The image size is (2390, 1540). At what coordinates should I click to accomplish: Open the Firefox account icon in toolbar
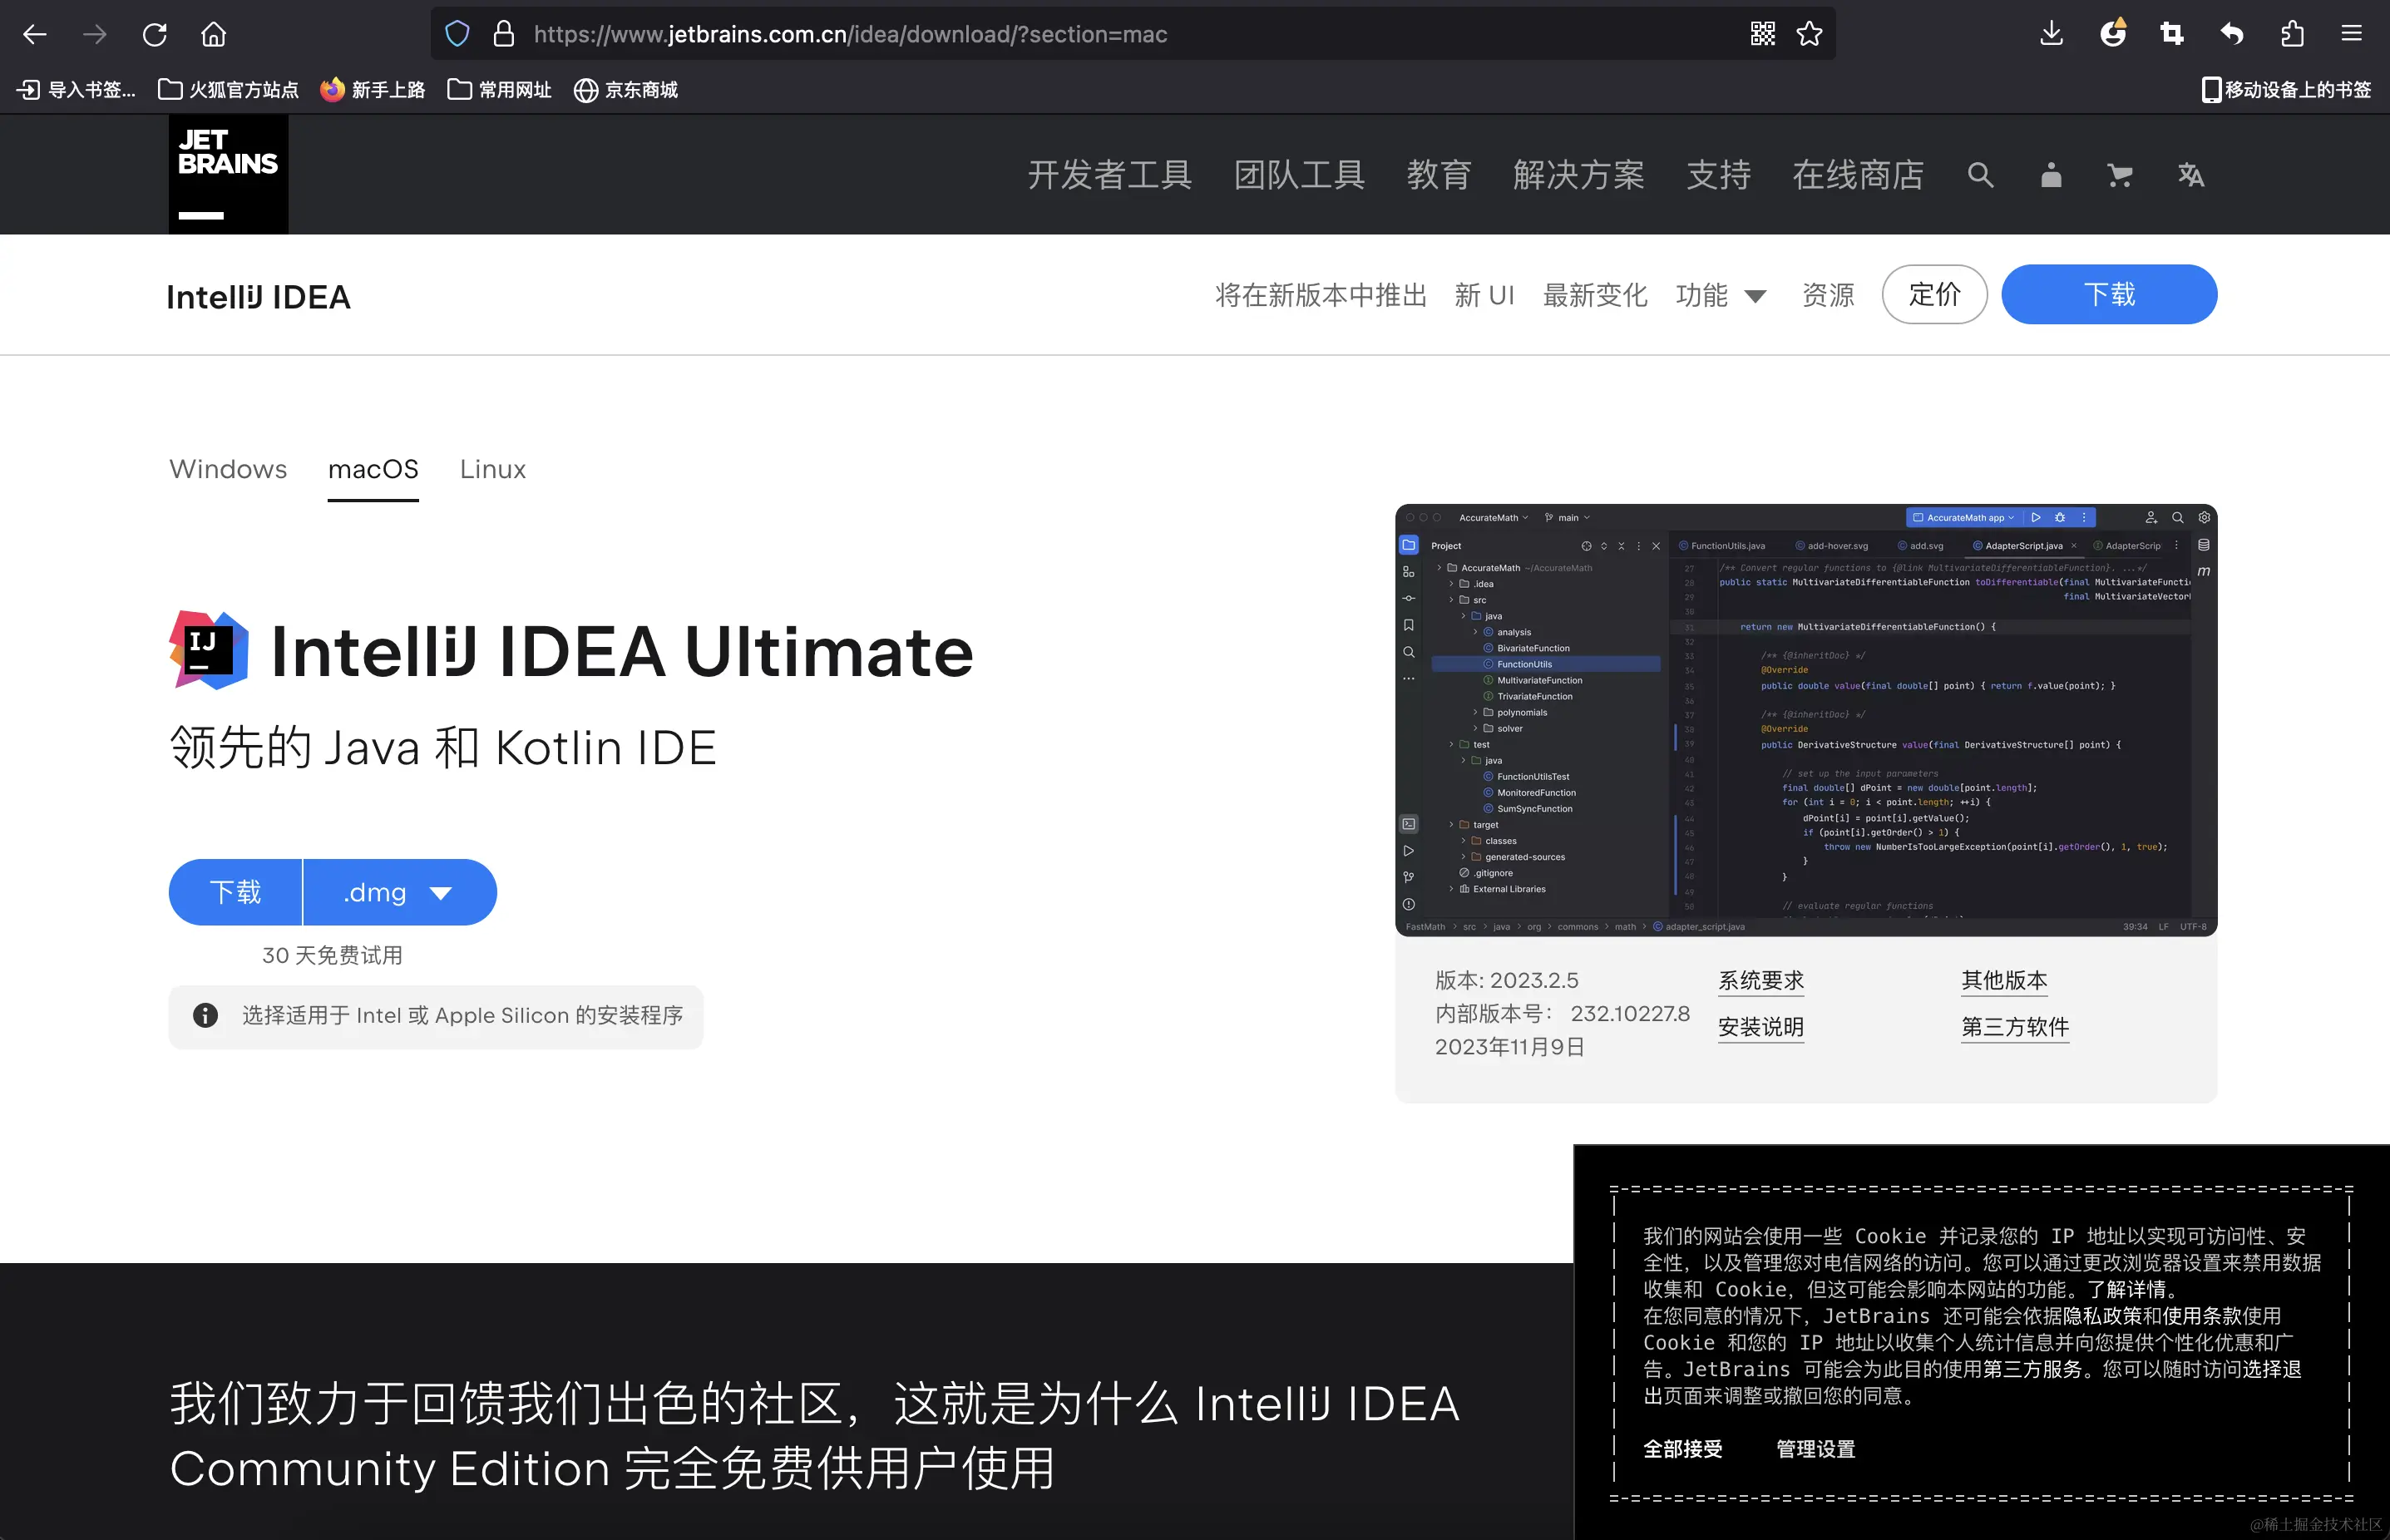[2113, 34]
